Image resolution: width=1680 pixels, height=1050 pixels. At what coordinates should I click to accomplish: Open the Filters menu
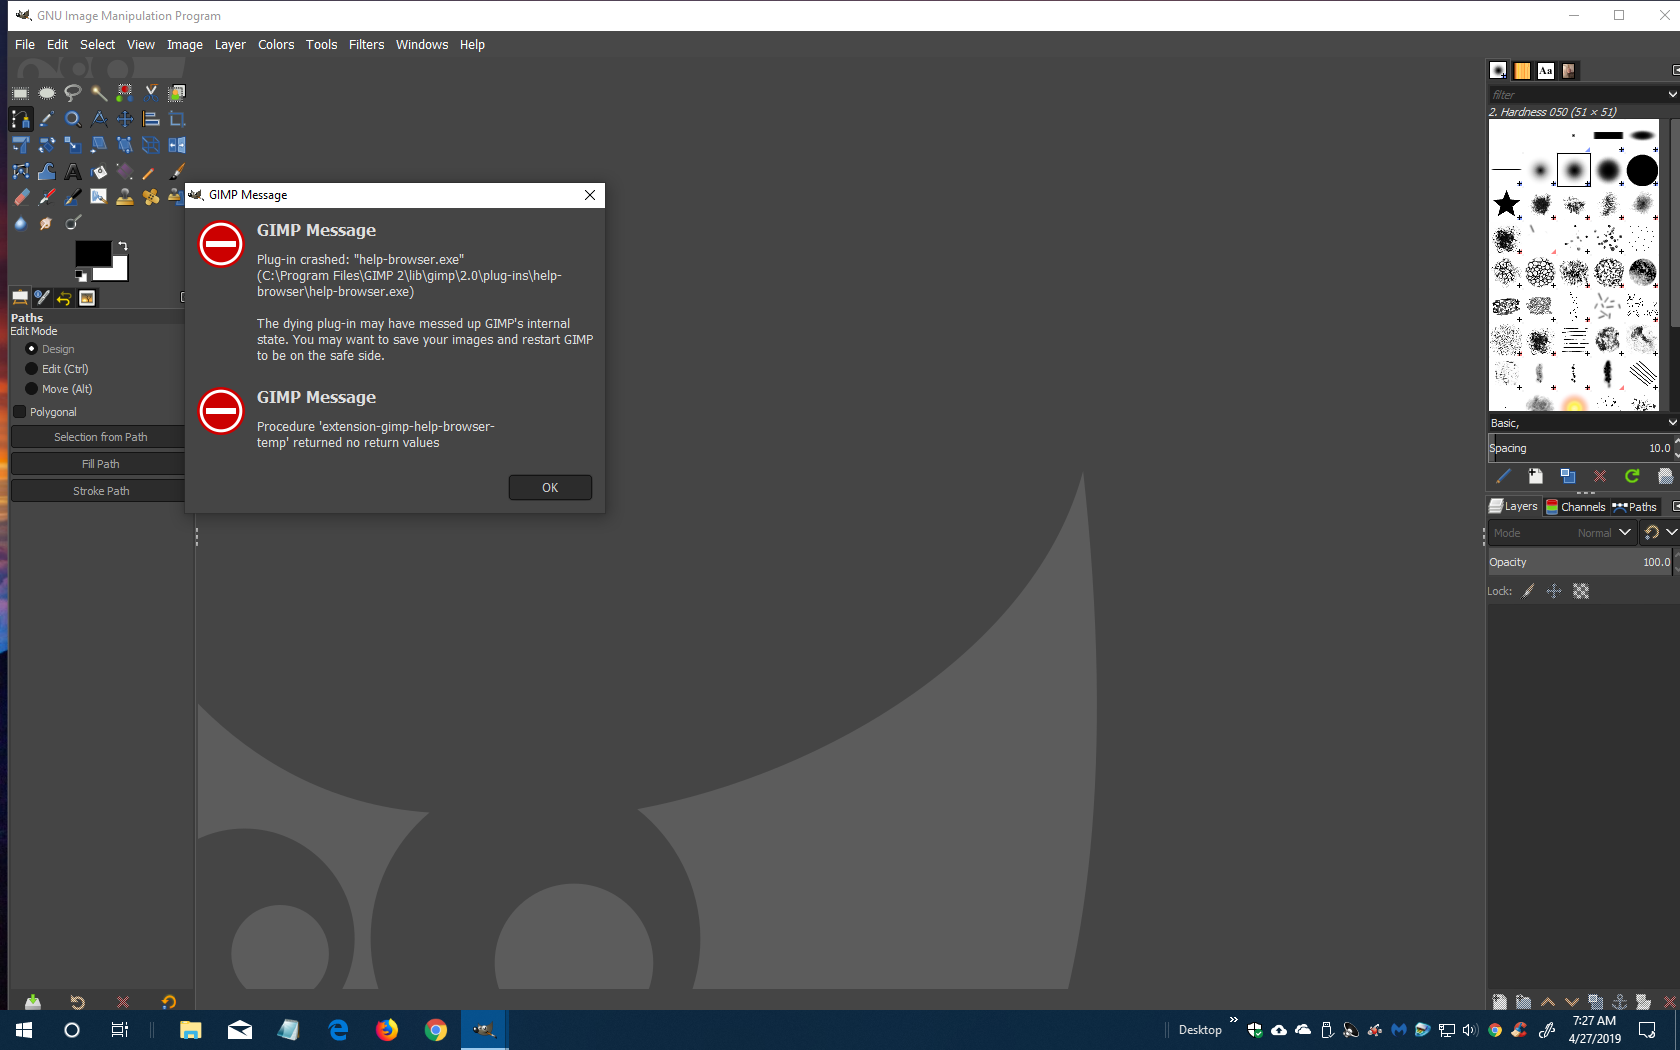(366, 45)
